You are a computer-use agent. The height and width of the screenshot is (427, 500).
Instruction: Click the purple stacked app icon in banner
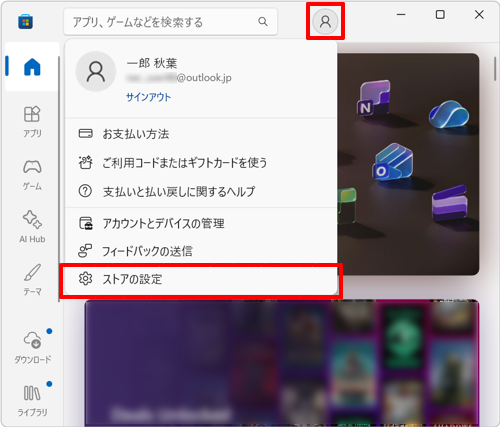450,203
